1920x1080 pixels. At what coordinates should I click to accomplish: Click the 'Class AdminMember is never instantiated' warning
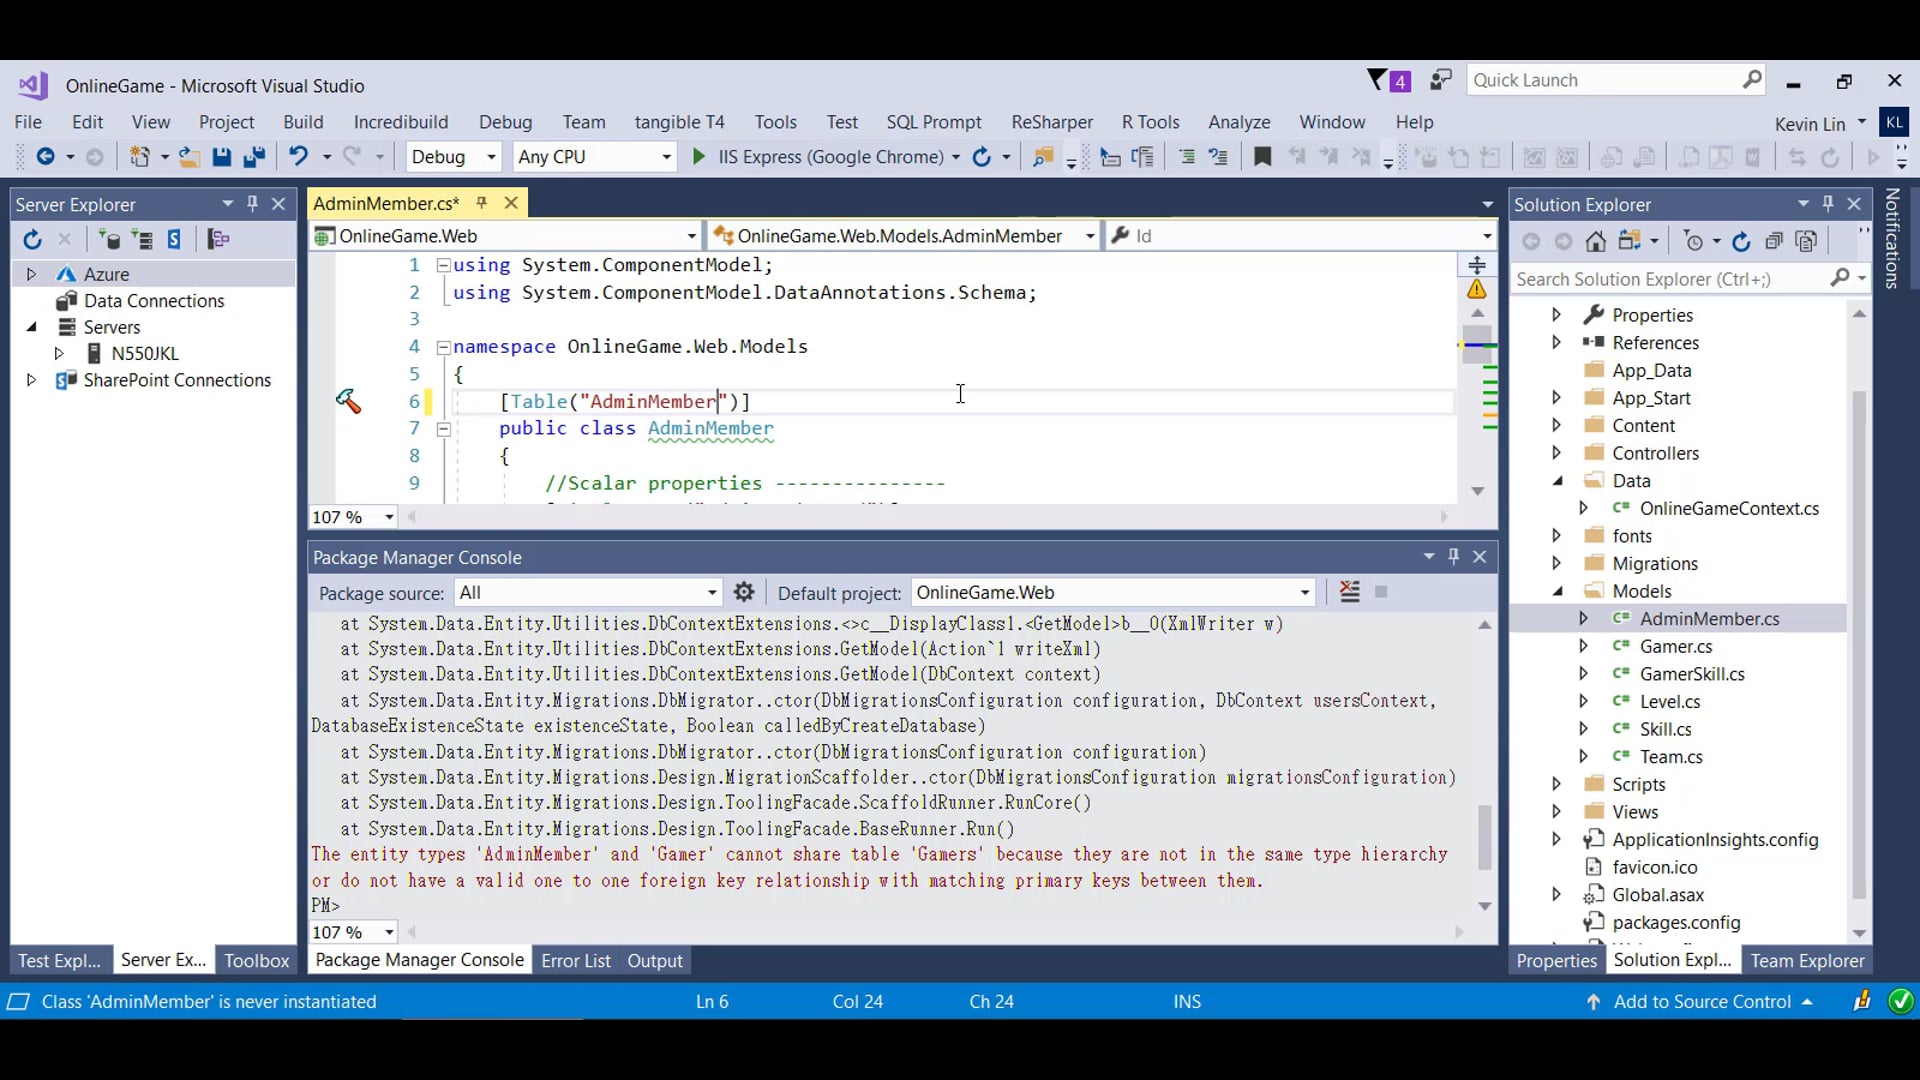[x=211, y=1003]
